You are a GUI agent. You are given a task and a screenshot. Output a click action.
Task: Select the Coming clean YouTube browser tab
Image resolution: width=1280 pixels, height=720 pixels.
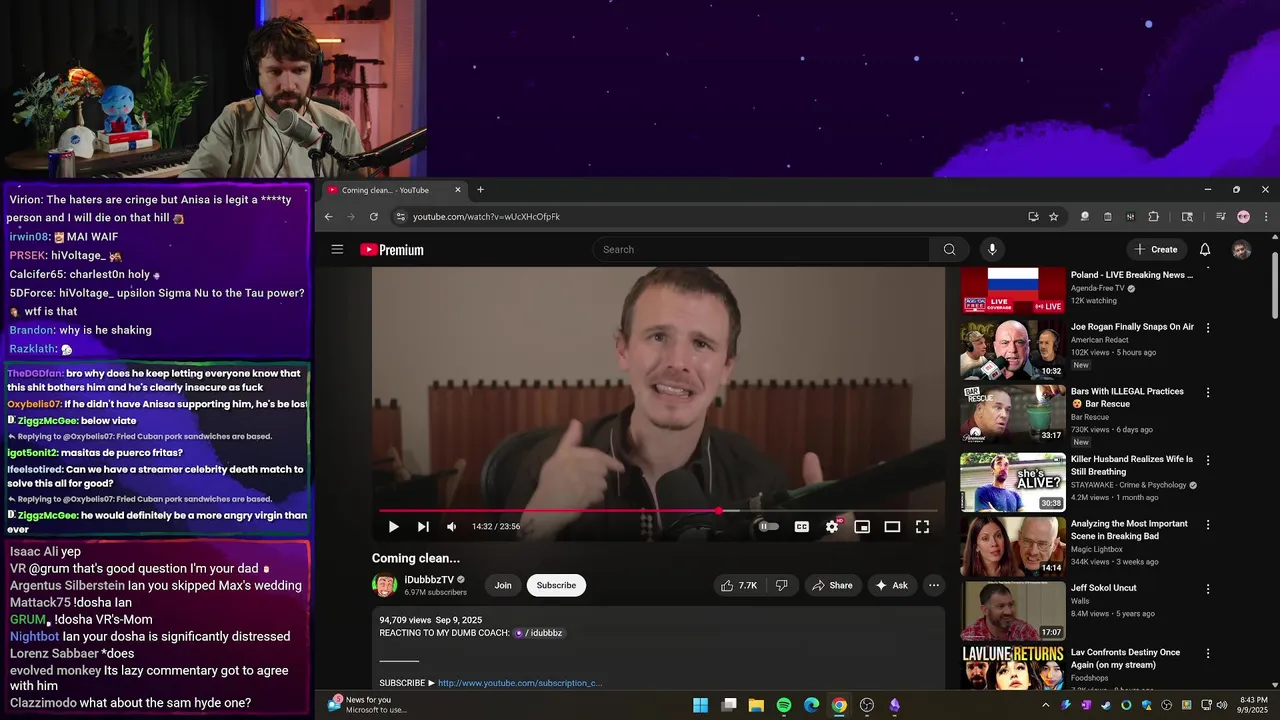pyautogui.click(x=394, y=190)
